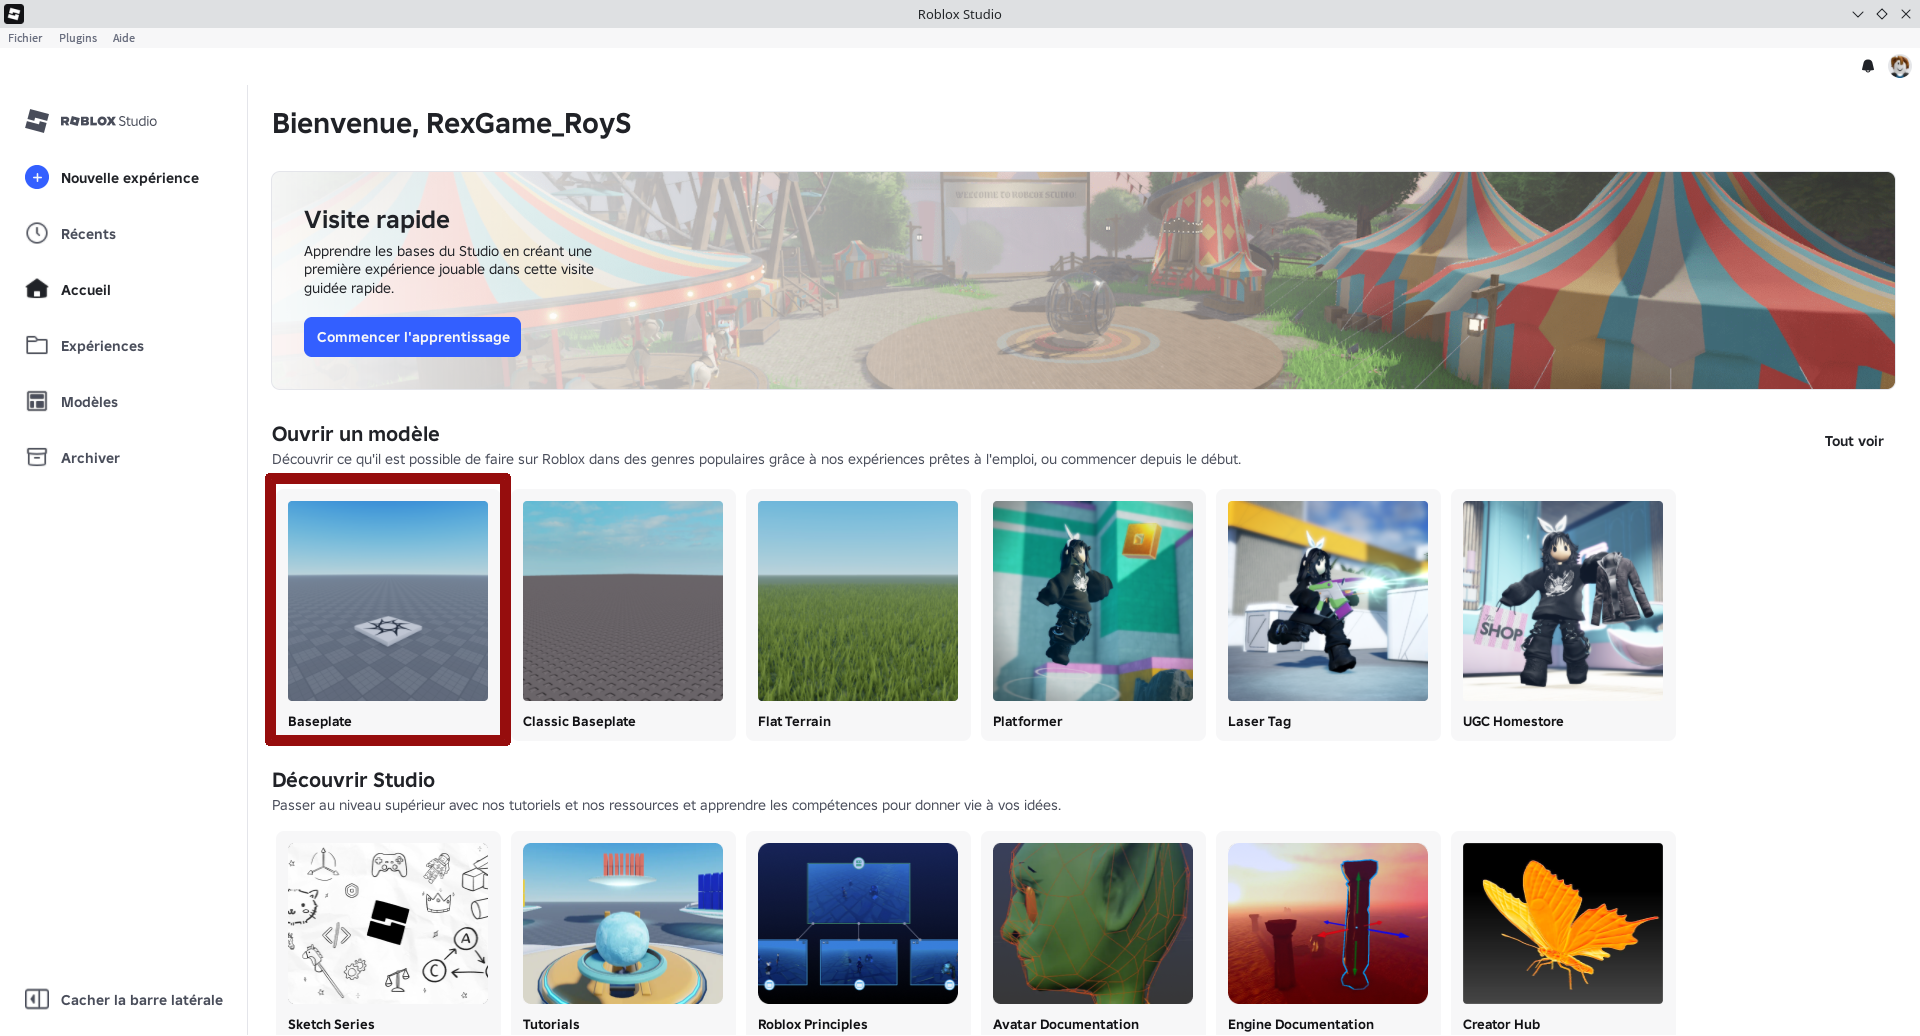1920x1036 pixels.
Task: Open the Expériences folder icon
Action: tap(37, 345)
